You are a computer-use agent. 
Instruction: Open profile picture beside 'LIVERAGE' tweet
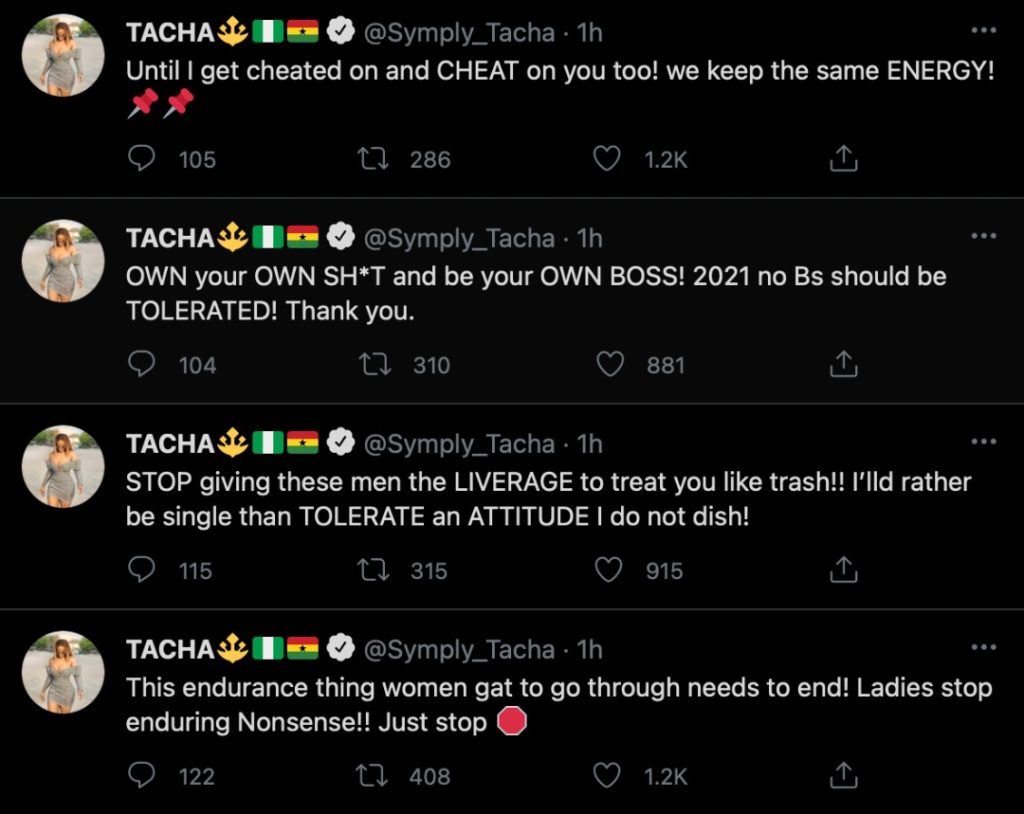(63, 466)
